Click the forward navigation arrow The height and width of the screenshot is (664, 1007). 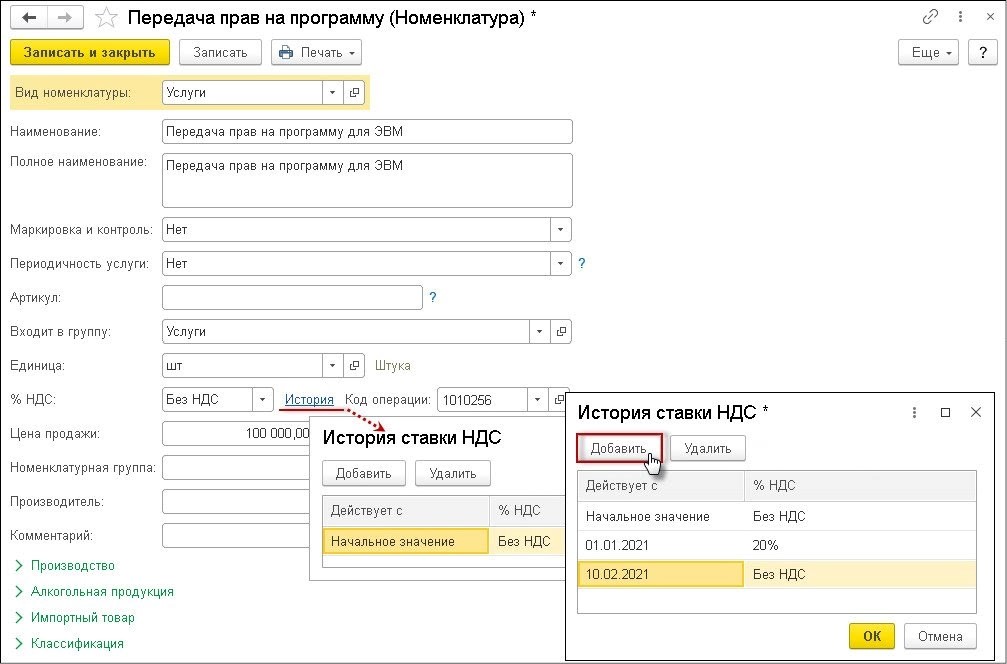tap(64, 18)
